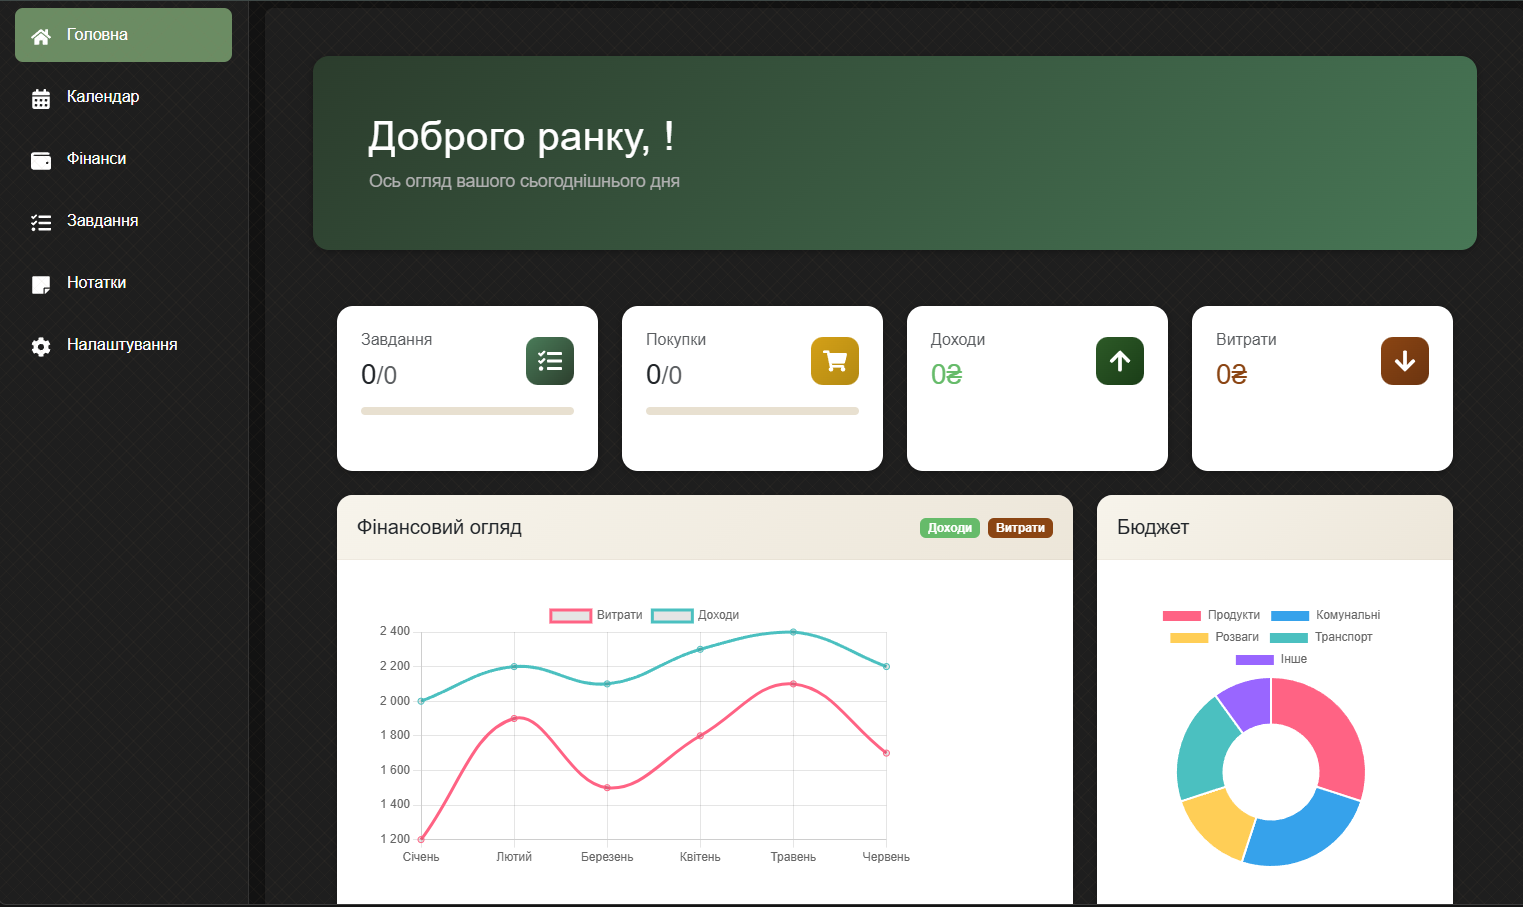Click the Витрати 0₴ value
The height and width of the screenshot is (907, 1523).
[1231, 374]
